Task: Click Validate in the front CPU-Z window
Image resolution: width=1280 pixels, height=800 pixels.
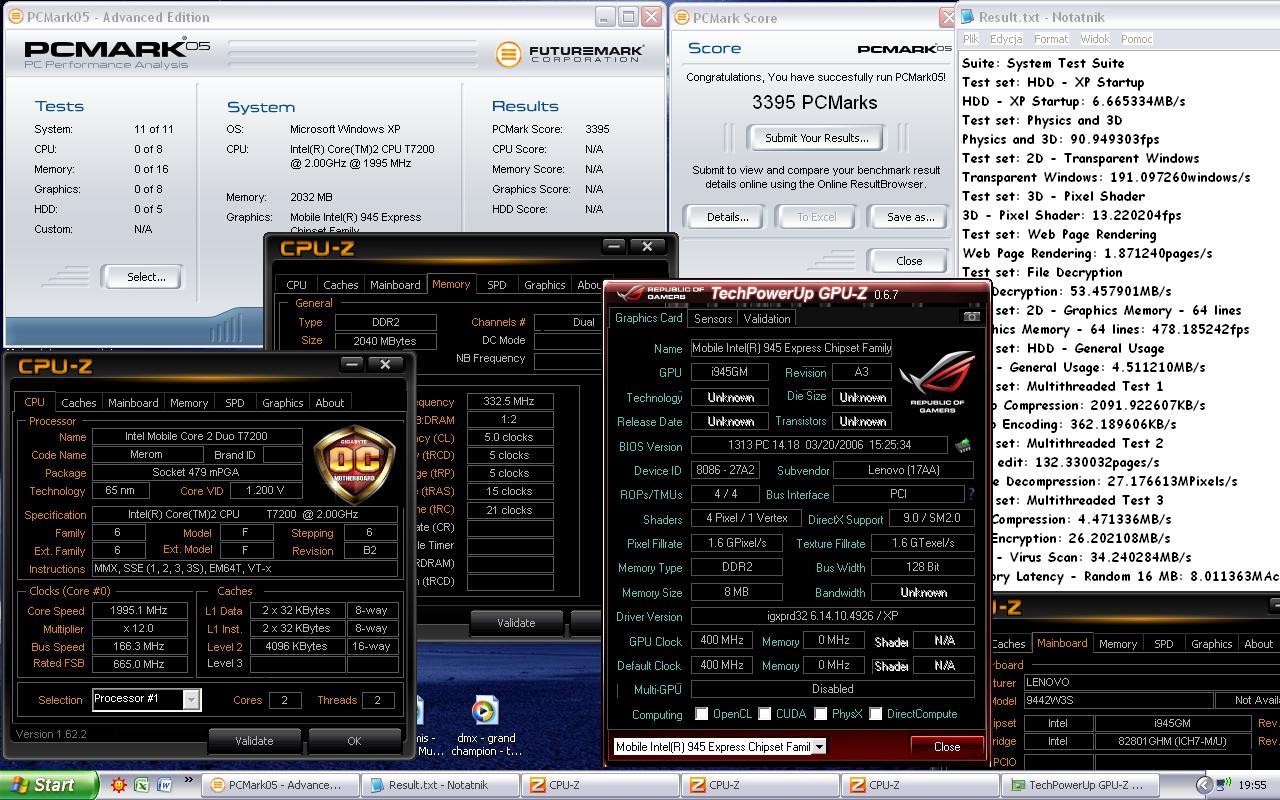Action: point(254,741)
